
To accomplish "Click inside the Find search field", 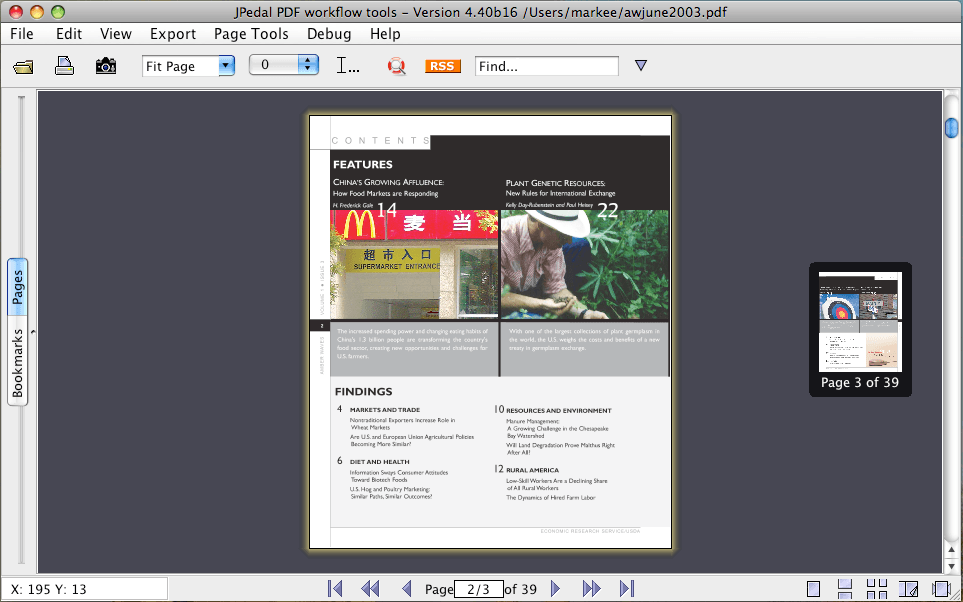I will 546,66.
